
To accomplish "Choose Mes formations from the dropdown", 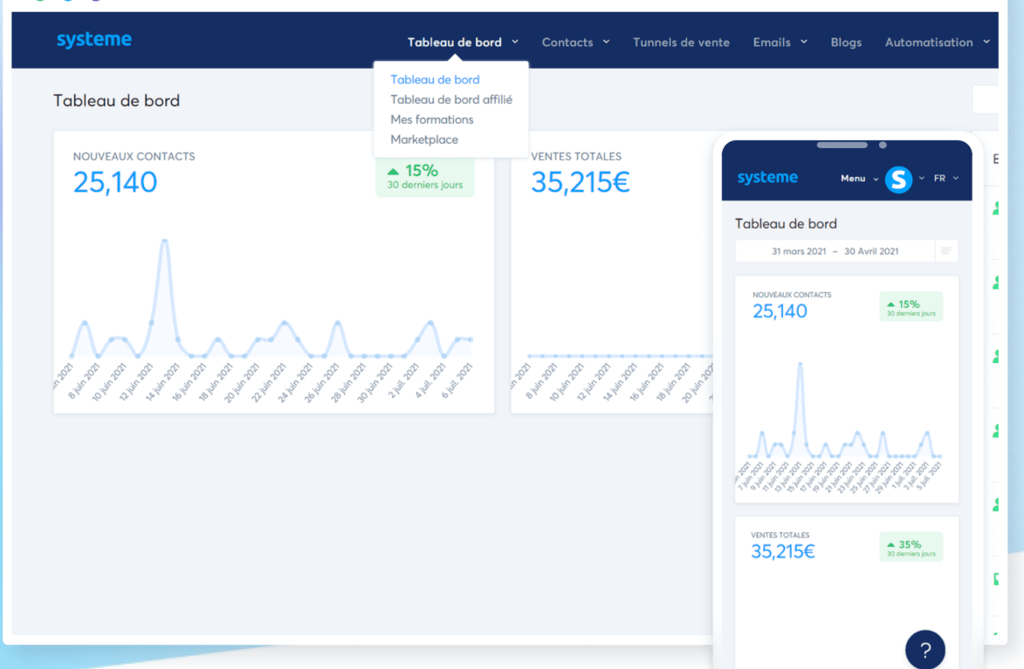I will pos(432,120).
